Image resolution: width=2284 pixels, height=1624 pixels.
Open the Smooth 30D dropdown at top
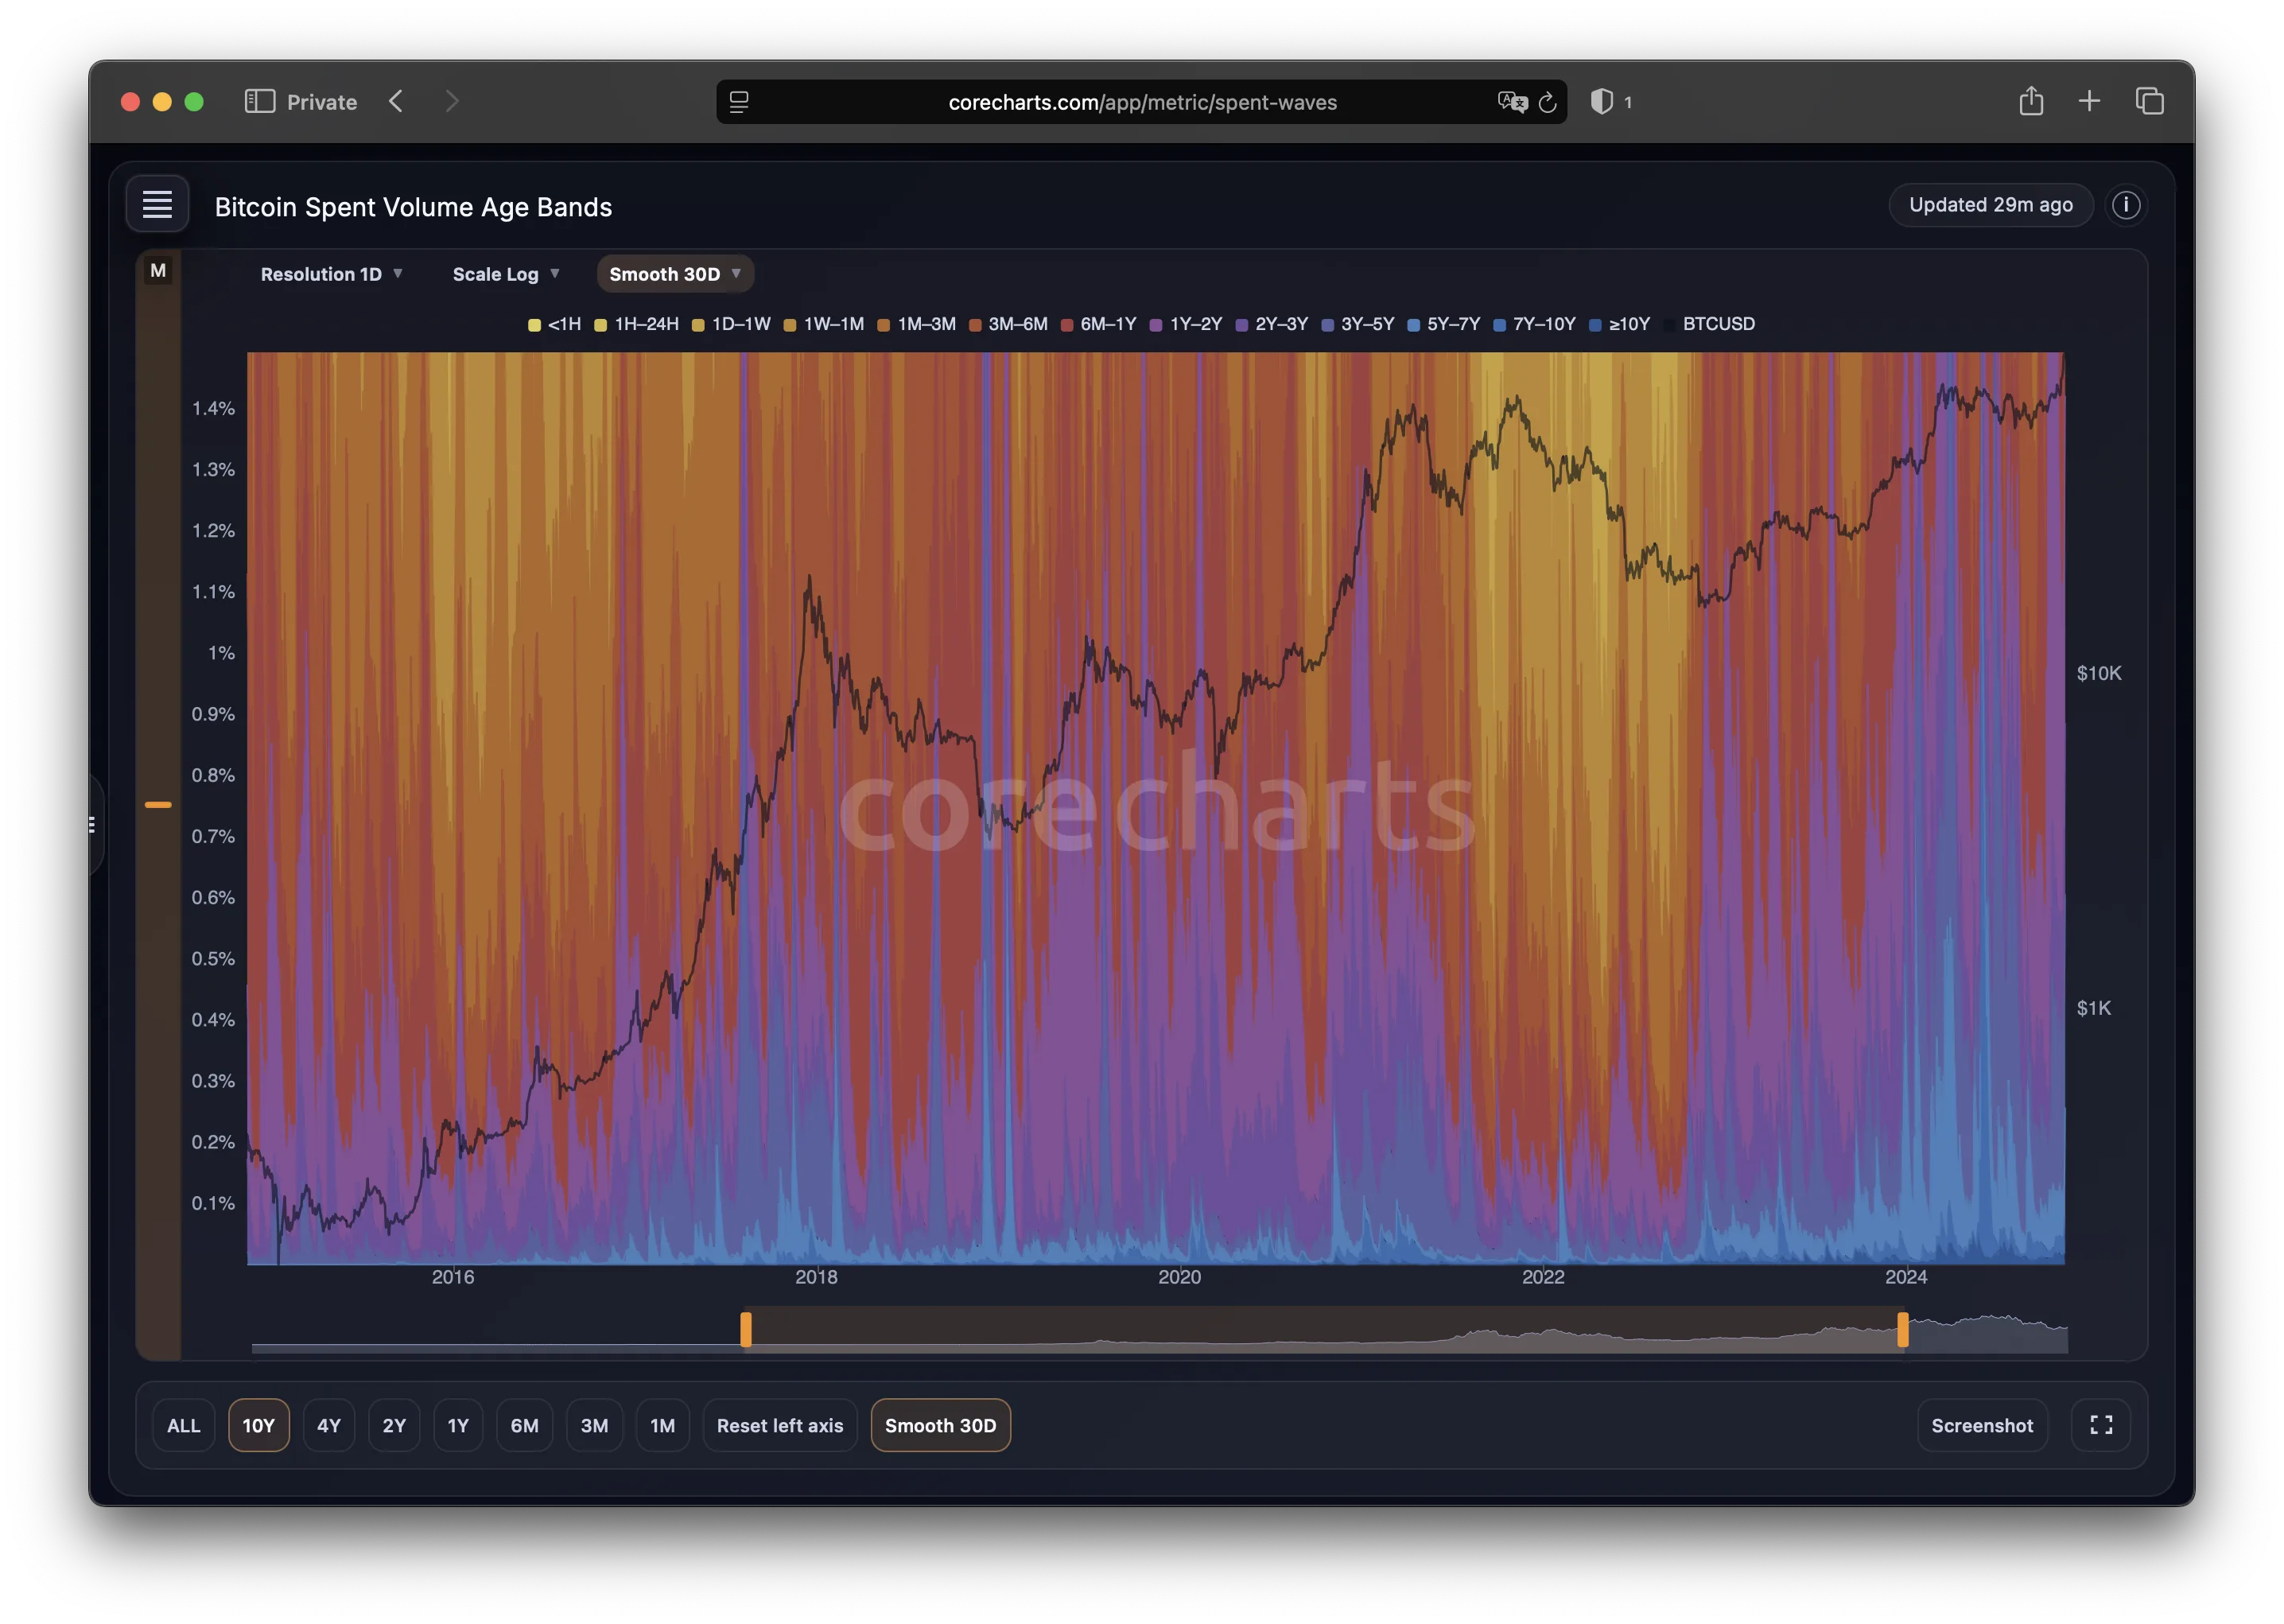(x=675, y=274)
